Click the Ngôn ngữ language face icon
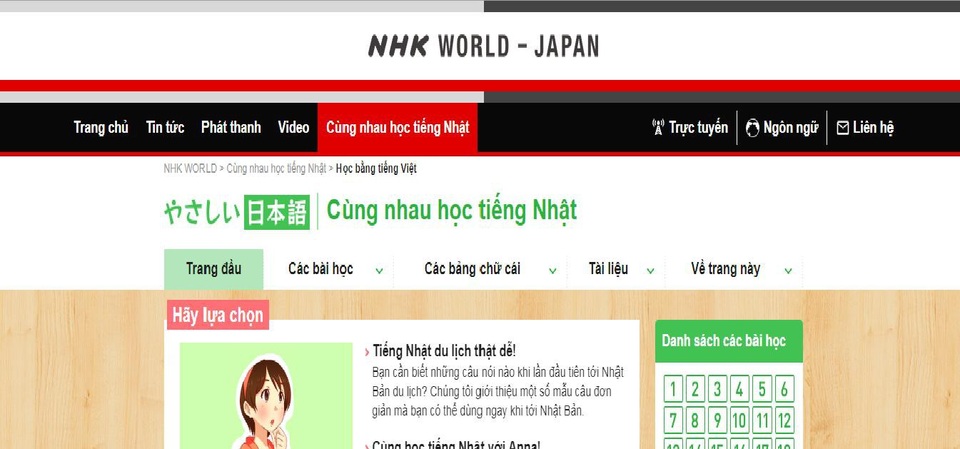Image resolution: width=960 pixels, height=449 pixels. click(752, 127)
